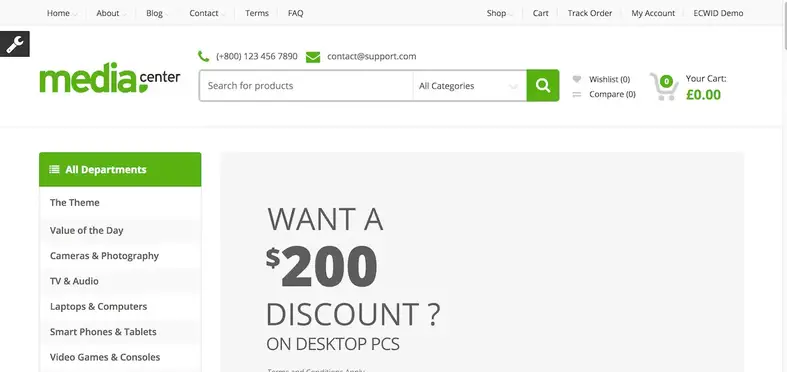The image size is (787, 372).
Task: Click the phone number (+800) 123 456 7890
Action: [x=256, y=56]
